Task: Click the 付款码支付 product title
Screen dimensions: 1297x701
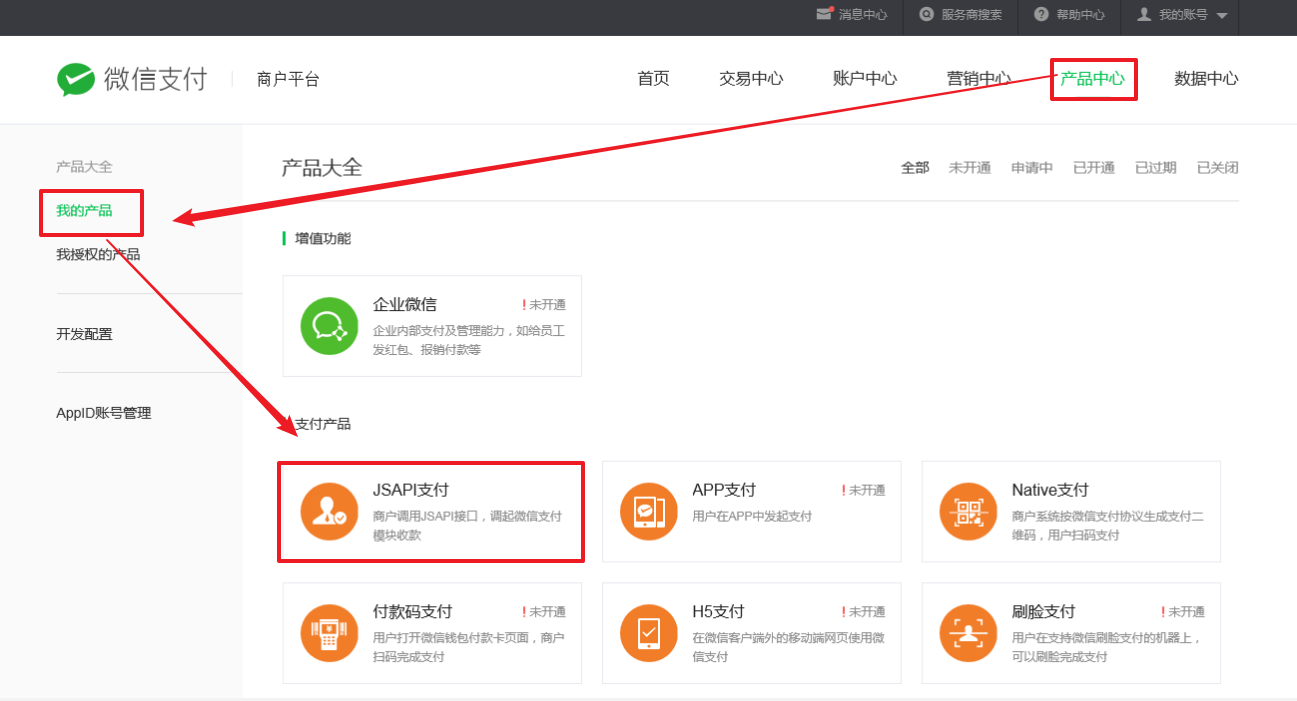Action: pos(413,612)
